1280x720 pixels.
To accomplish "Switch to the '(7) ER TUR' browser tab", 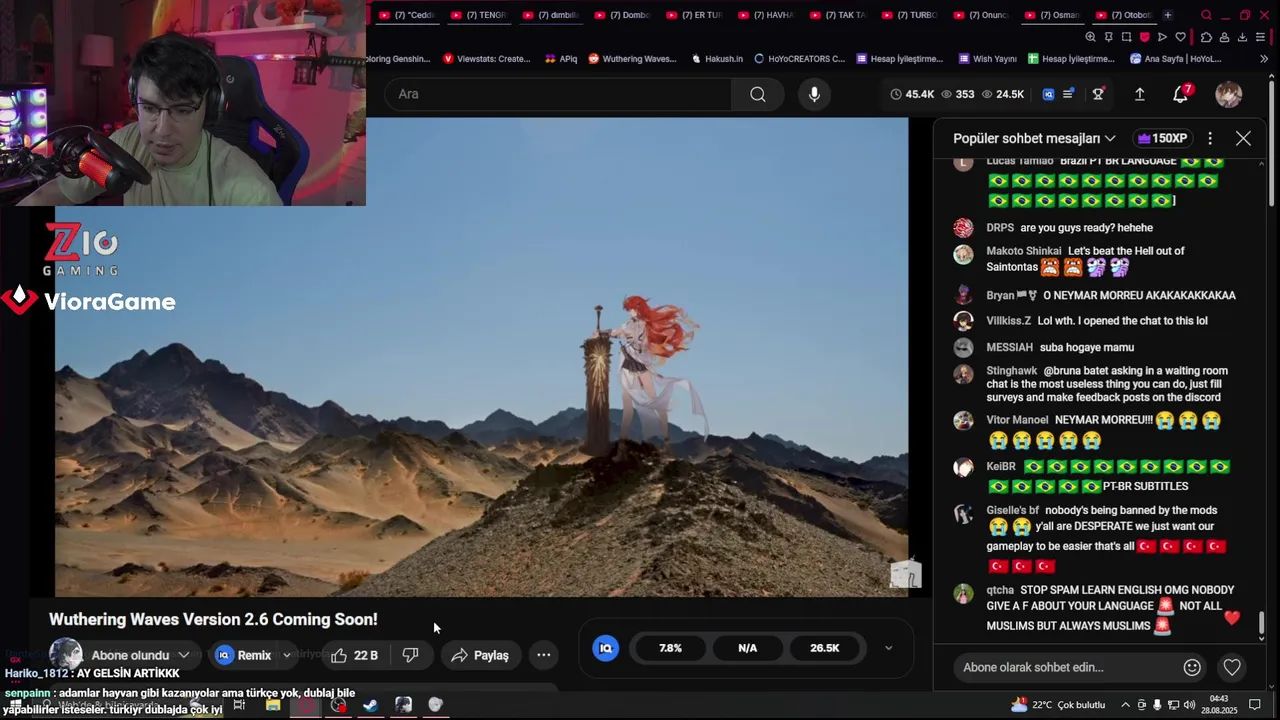I will (695, 15).
